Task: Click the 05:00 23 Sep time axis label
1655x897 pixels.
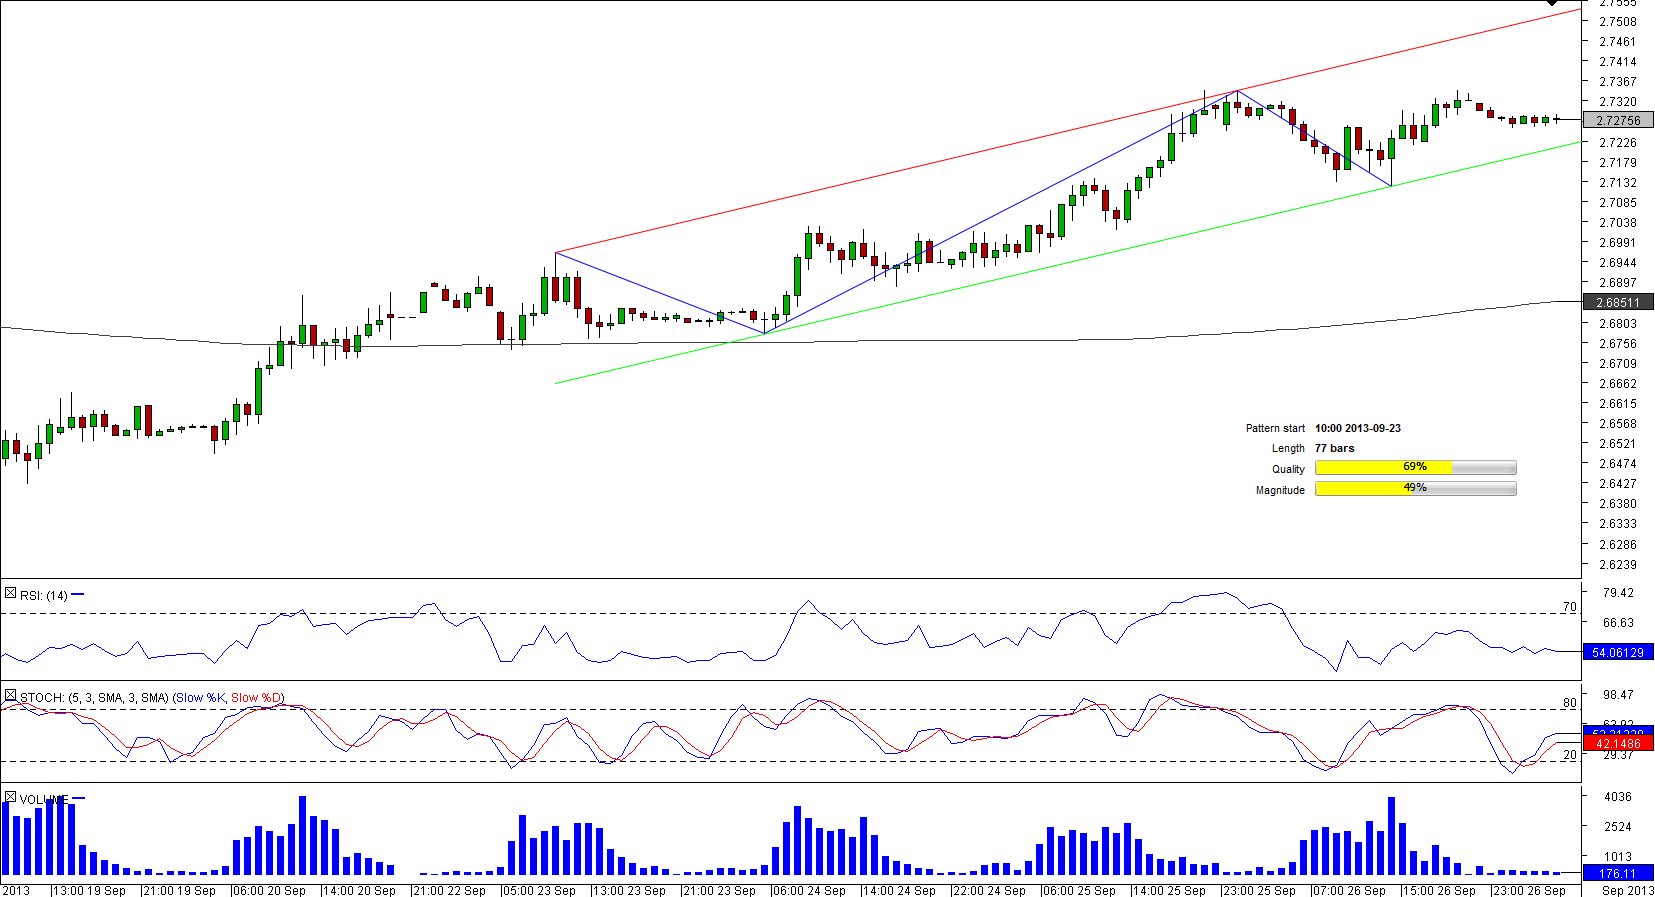Action: pyautogui.click(x=540, y=890)
